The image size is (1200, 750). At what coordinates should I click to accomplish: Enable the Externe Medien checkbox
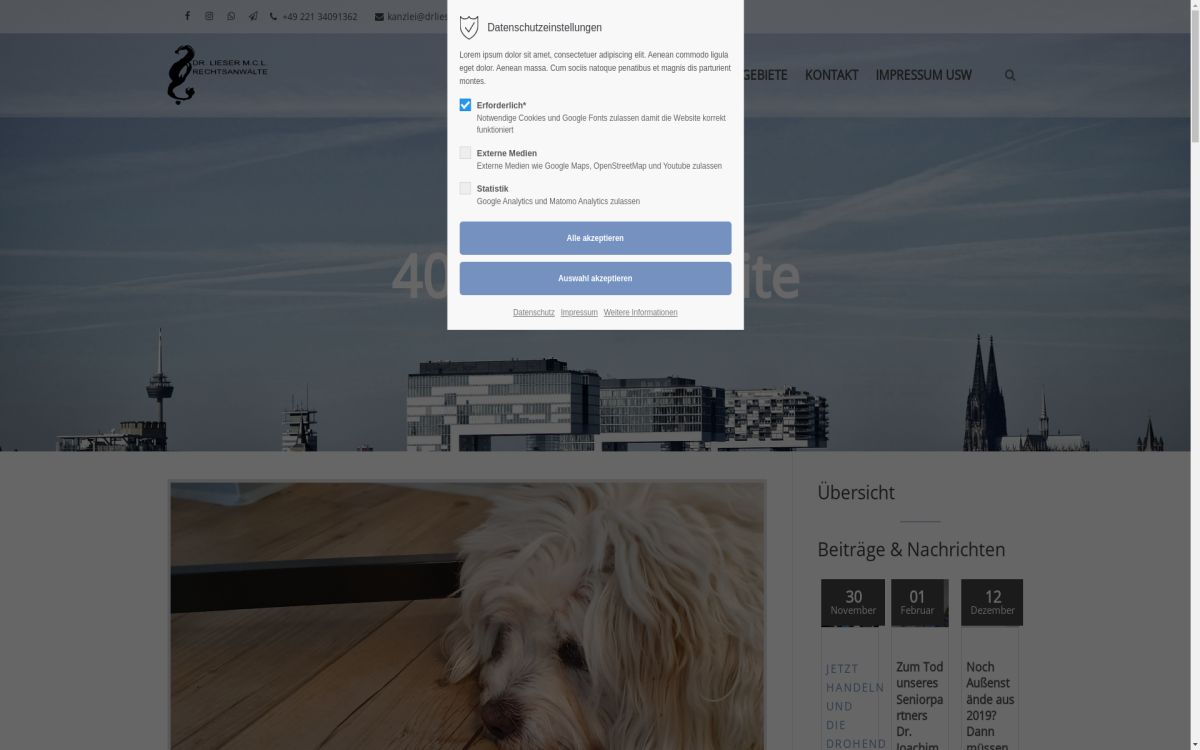point(465,153)
